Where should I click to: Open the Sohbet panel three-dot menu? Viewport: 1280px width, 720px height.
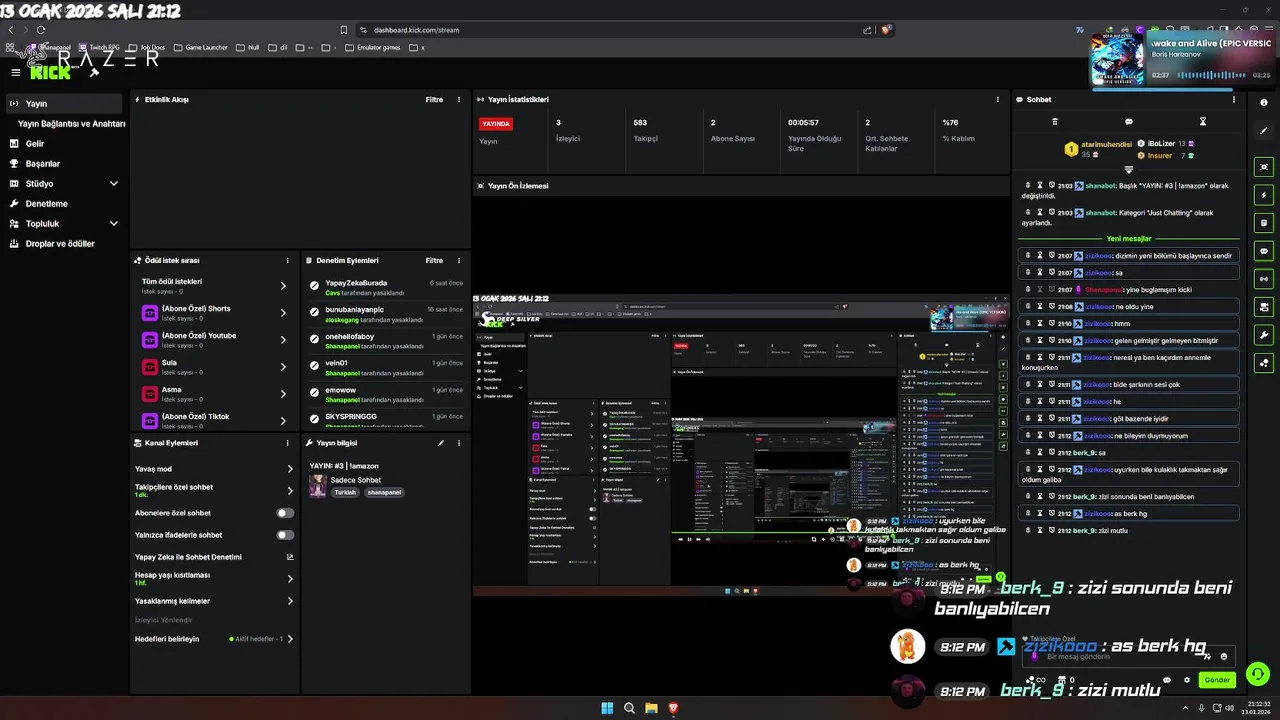coord(1233,100)
